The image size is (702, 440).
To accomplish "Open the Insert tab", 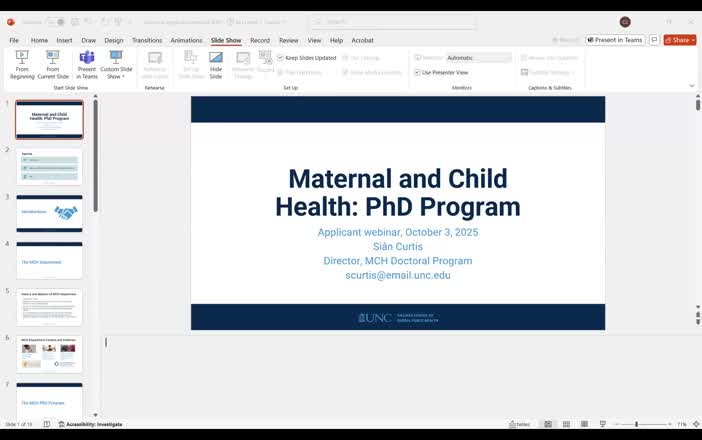I will [64, 40].
